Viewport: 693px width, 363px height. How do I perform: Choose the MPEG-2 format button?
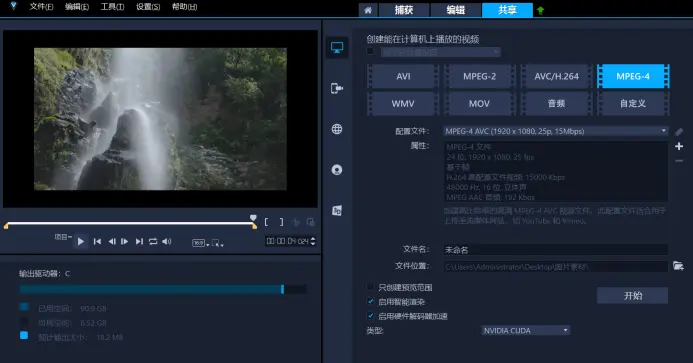(480, 76)
